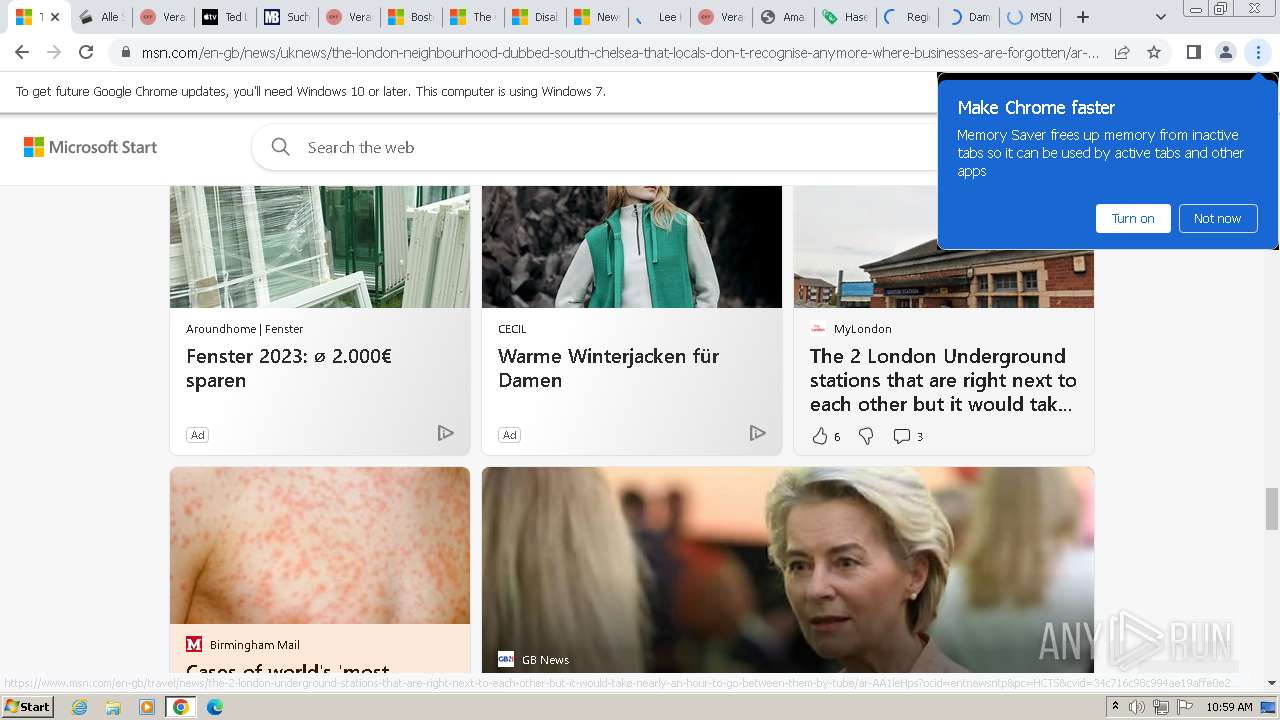Switch to the 'Alle' tab

(x=100, y=17)
